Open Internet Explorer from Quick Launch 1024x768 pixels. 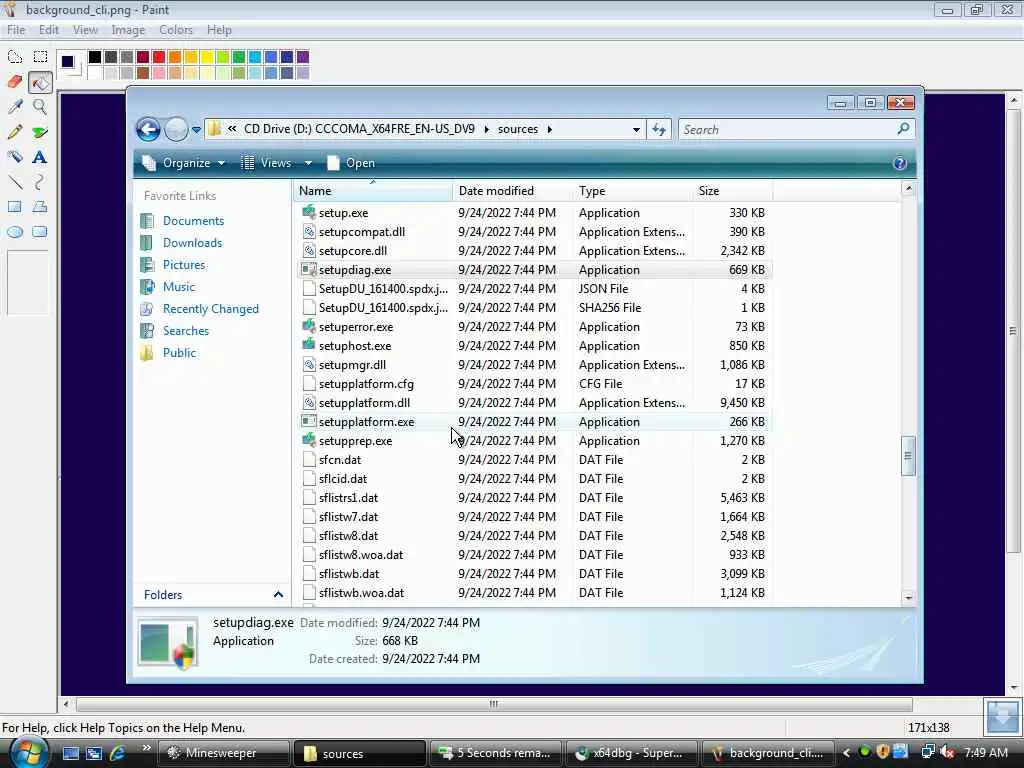tap(118, 753)
